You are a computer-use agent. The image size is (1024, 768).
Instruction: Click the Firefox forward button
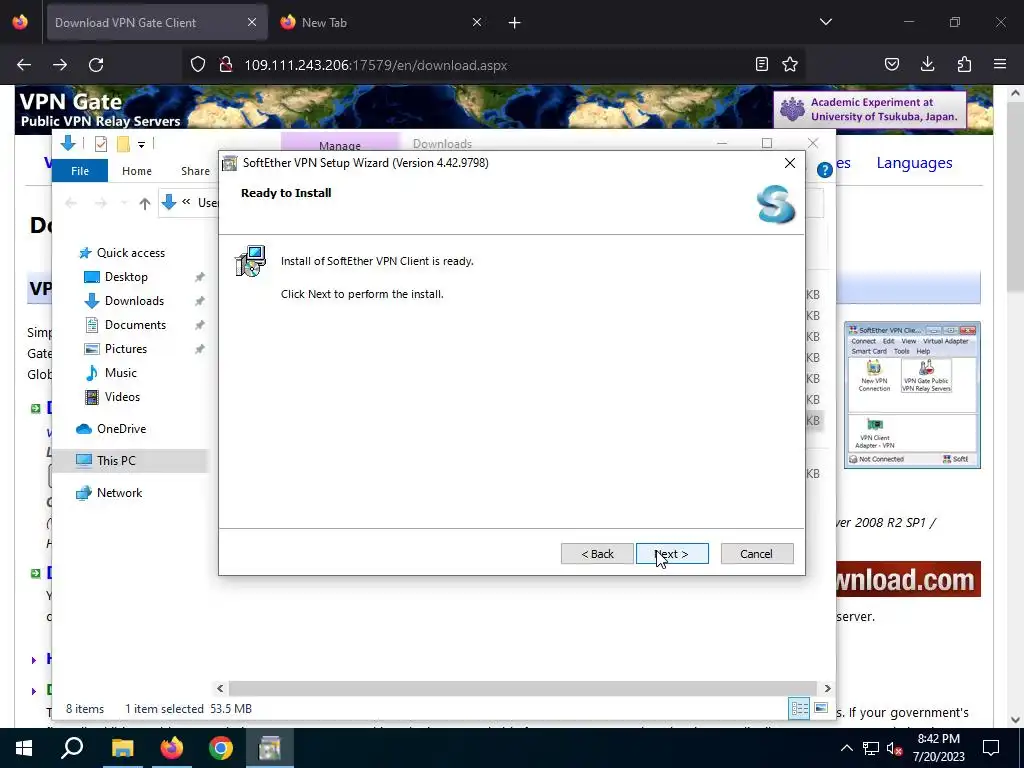(x=60, y=65)
